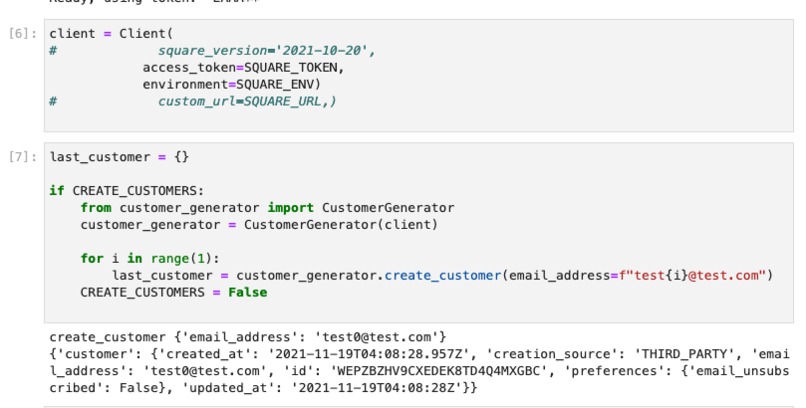Place cursor on access_token=SQUARE_TOKEN line
The image size is (806, 408).
click(243, 68)
